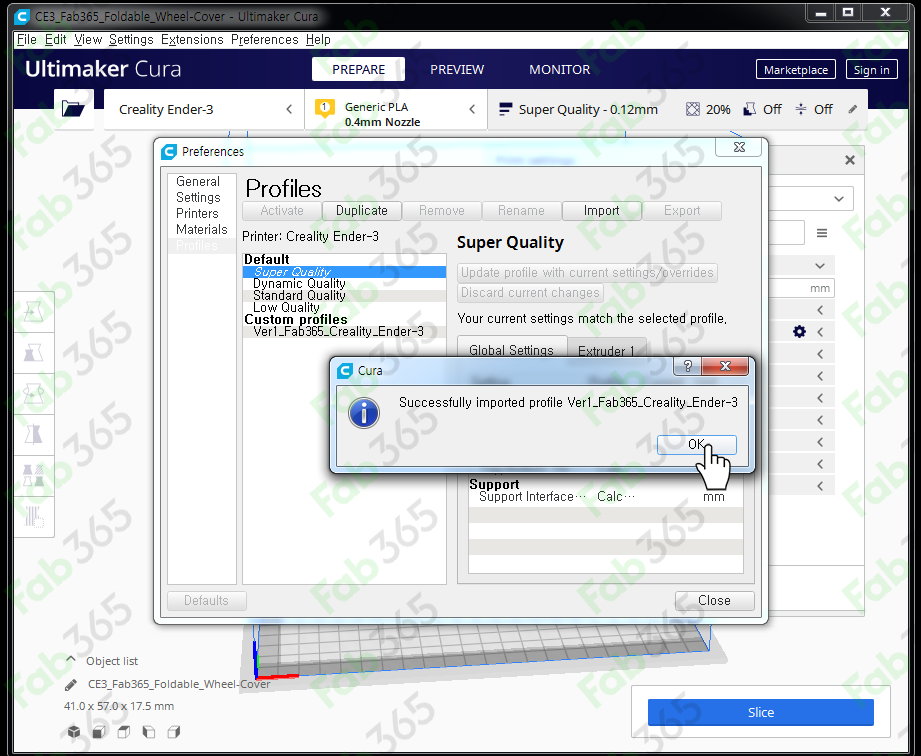The image size is (921, 756).
Task: Click OK in the import success dialog
Action: pos(697,445)
